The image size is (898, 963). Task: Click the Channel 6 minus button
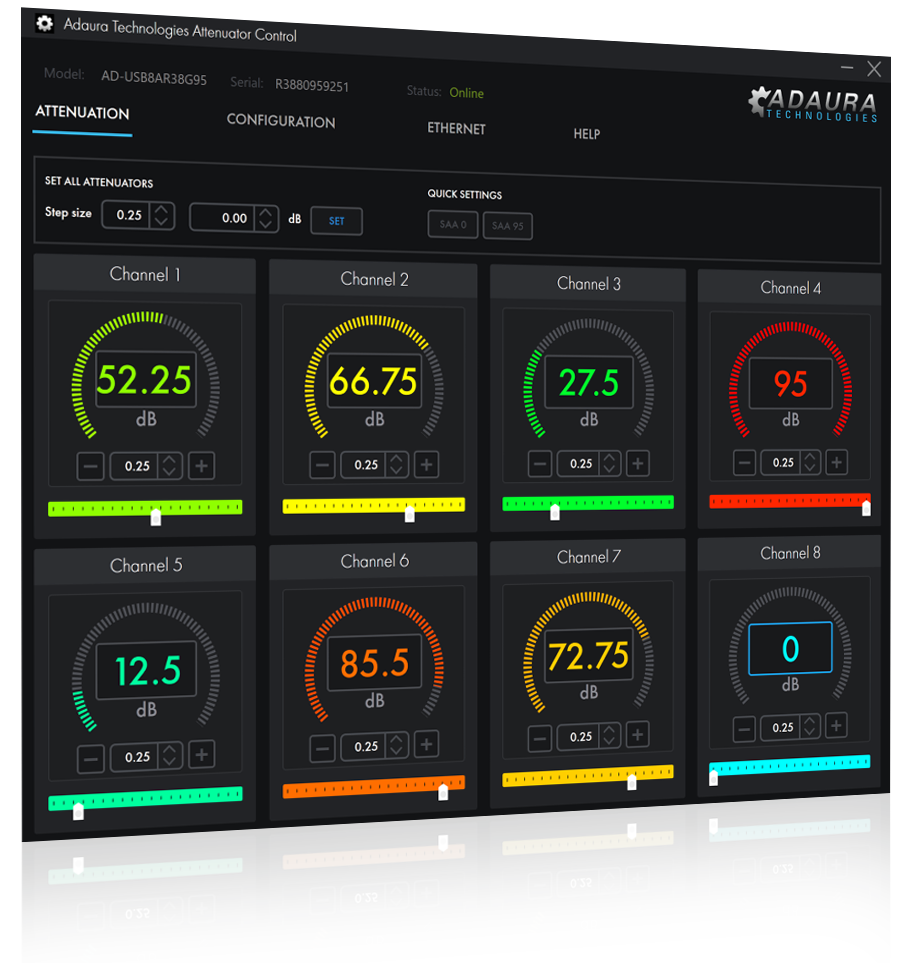tap(322, 748)
